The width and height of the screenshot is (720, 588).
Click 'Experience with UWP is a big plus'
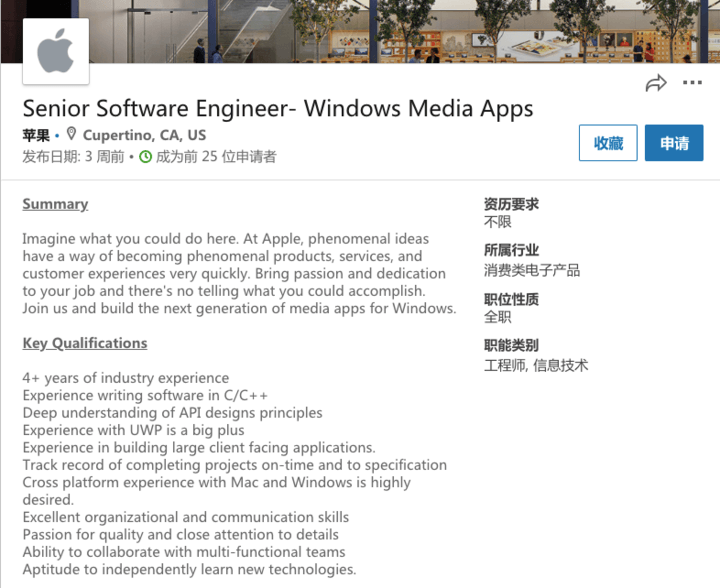(x=134, y=430)
